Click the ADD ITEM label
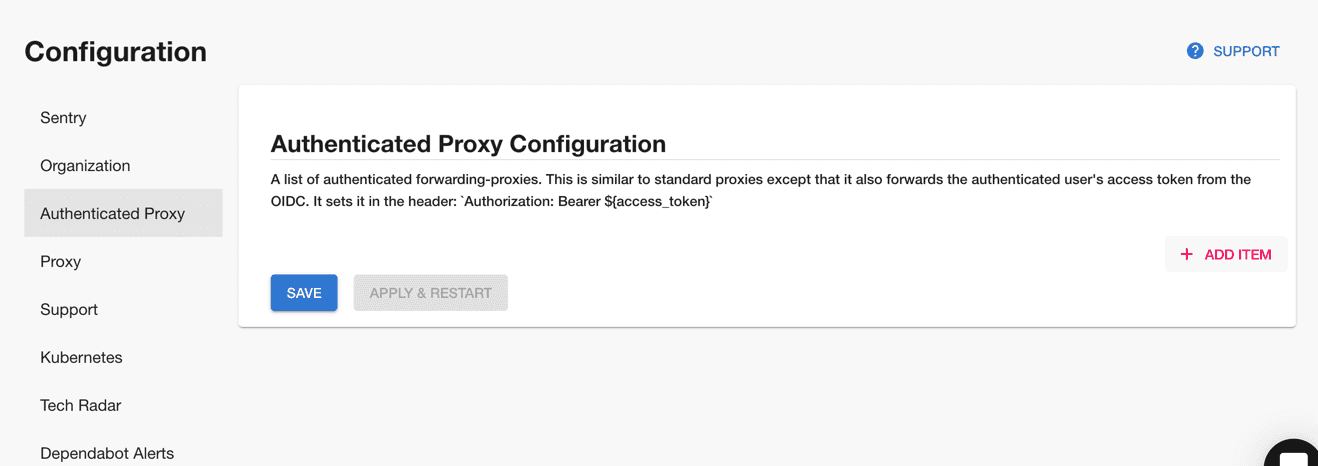Screen dimensions: 1318x466 [x=1238, y=254]
